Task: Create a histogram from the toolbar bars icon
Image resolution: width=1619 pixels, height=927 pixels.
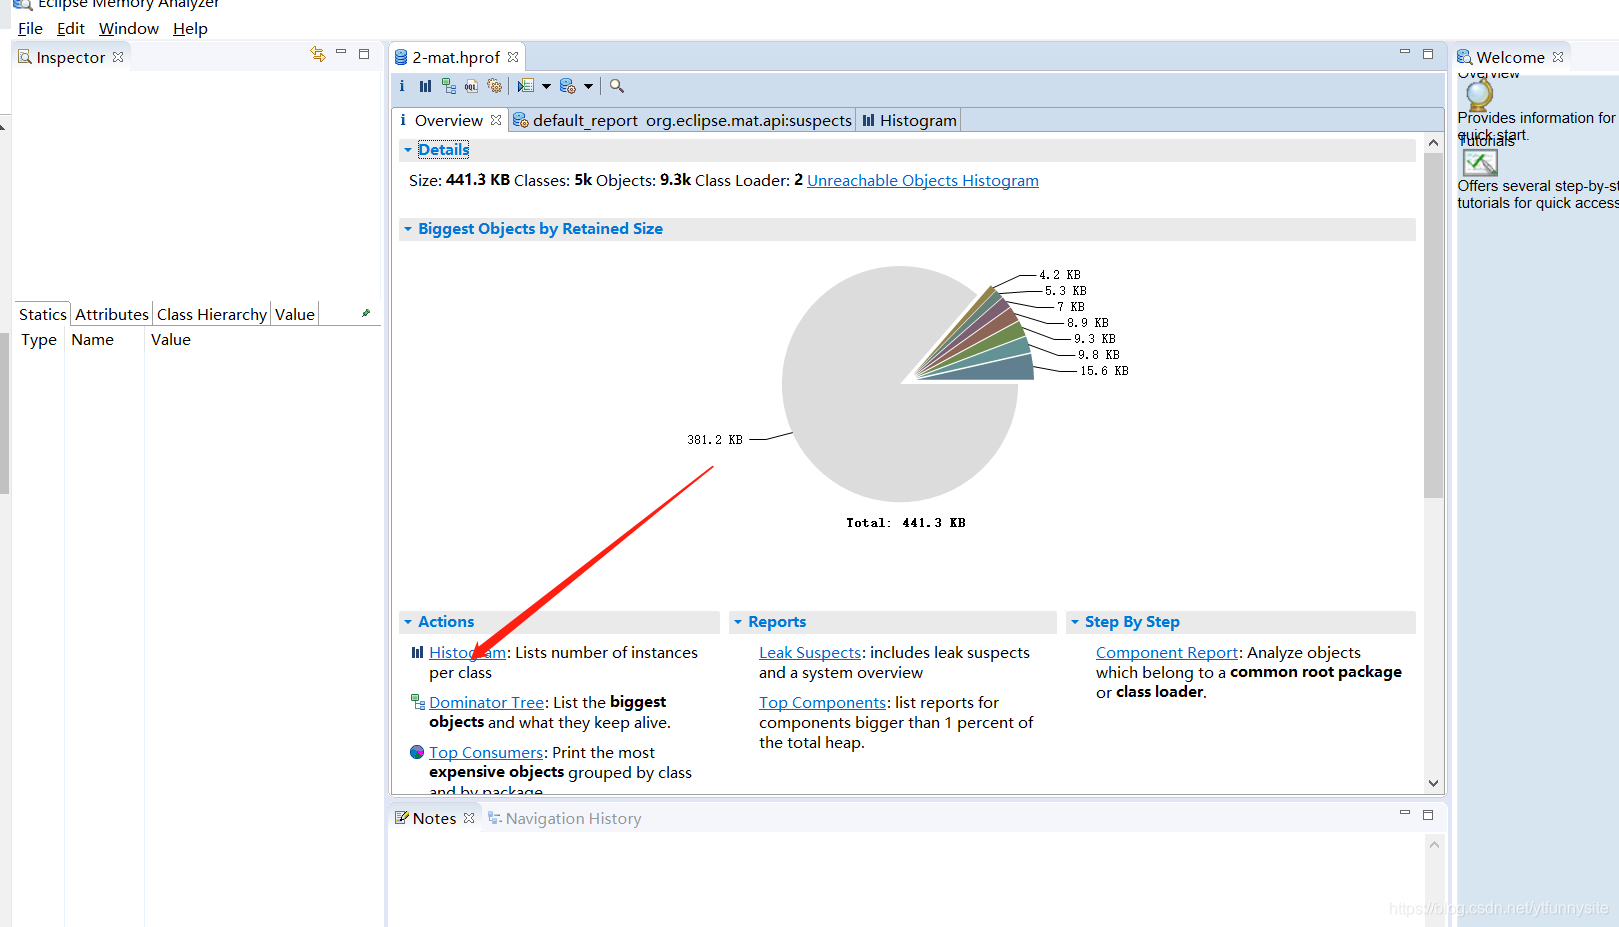Action: pyautogui.click(x=425, y=86)
